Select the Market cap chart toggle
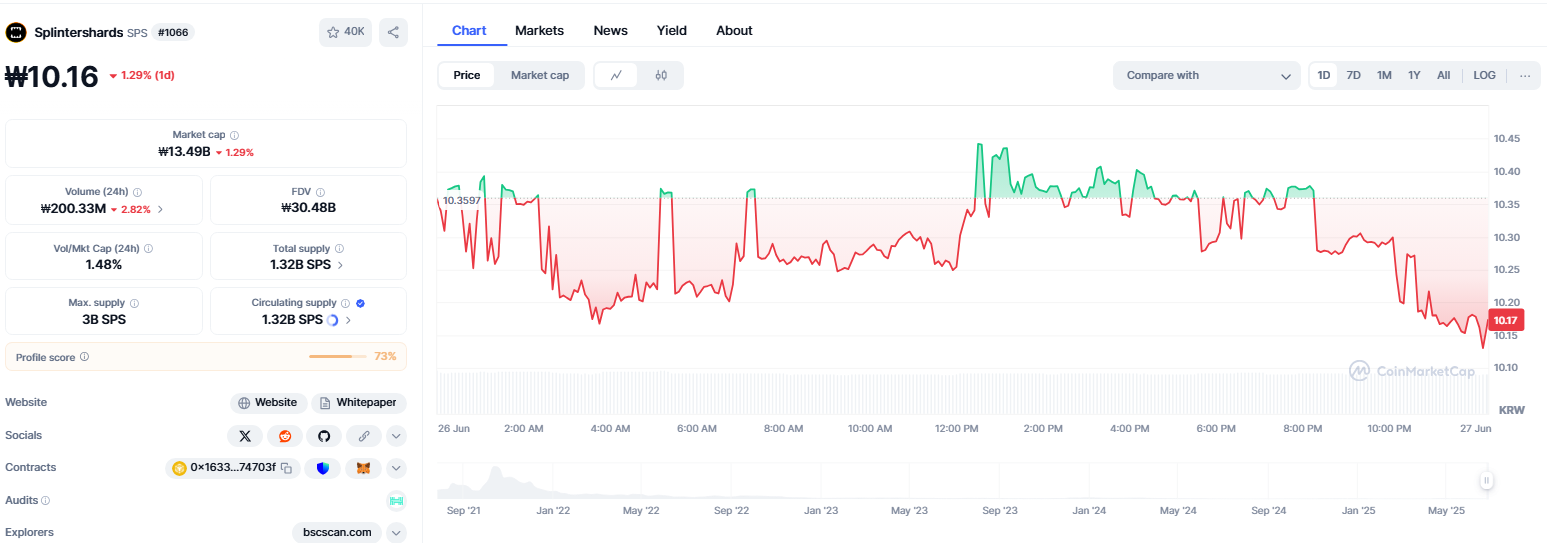The image size is (1547, 543). [x=540, y=75]
